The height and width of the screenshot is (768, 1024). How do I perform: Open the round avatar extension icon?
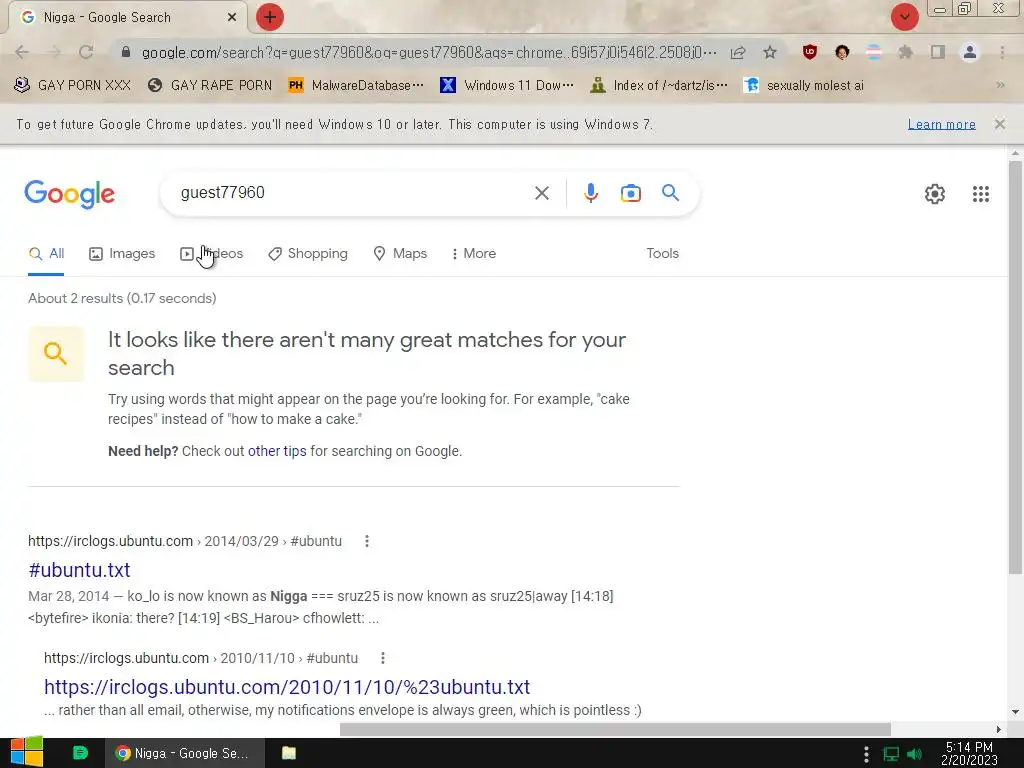pos(842,52)
